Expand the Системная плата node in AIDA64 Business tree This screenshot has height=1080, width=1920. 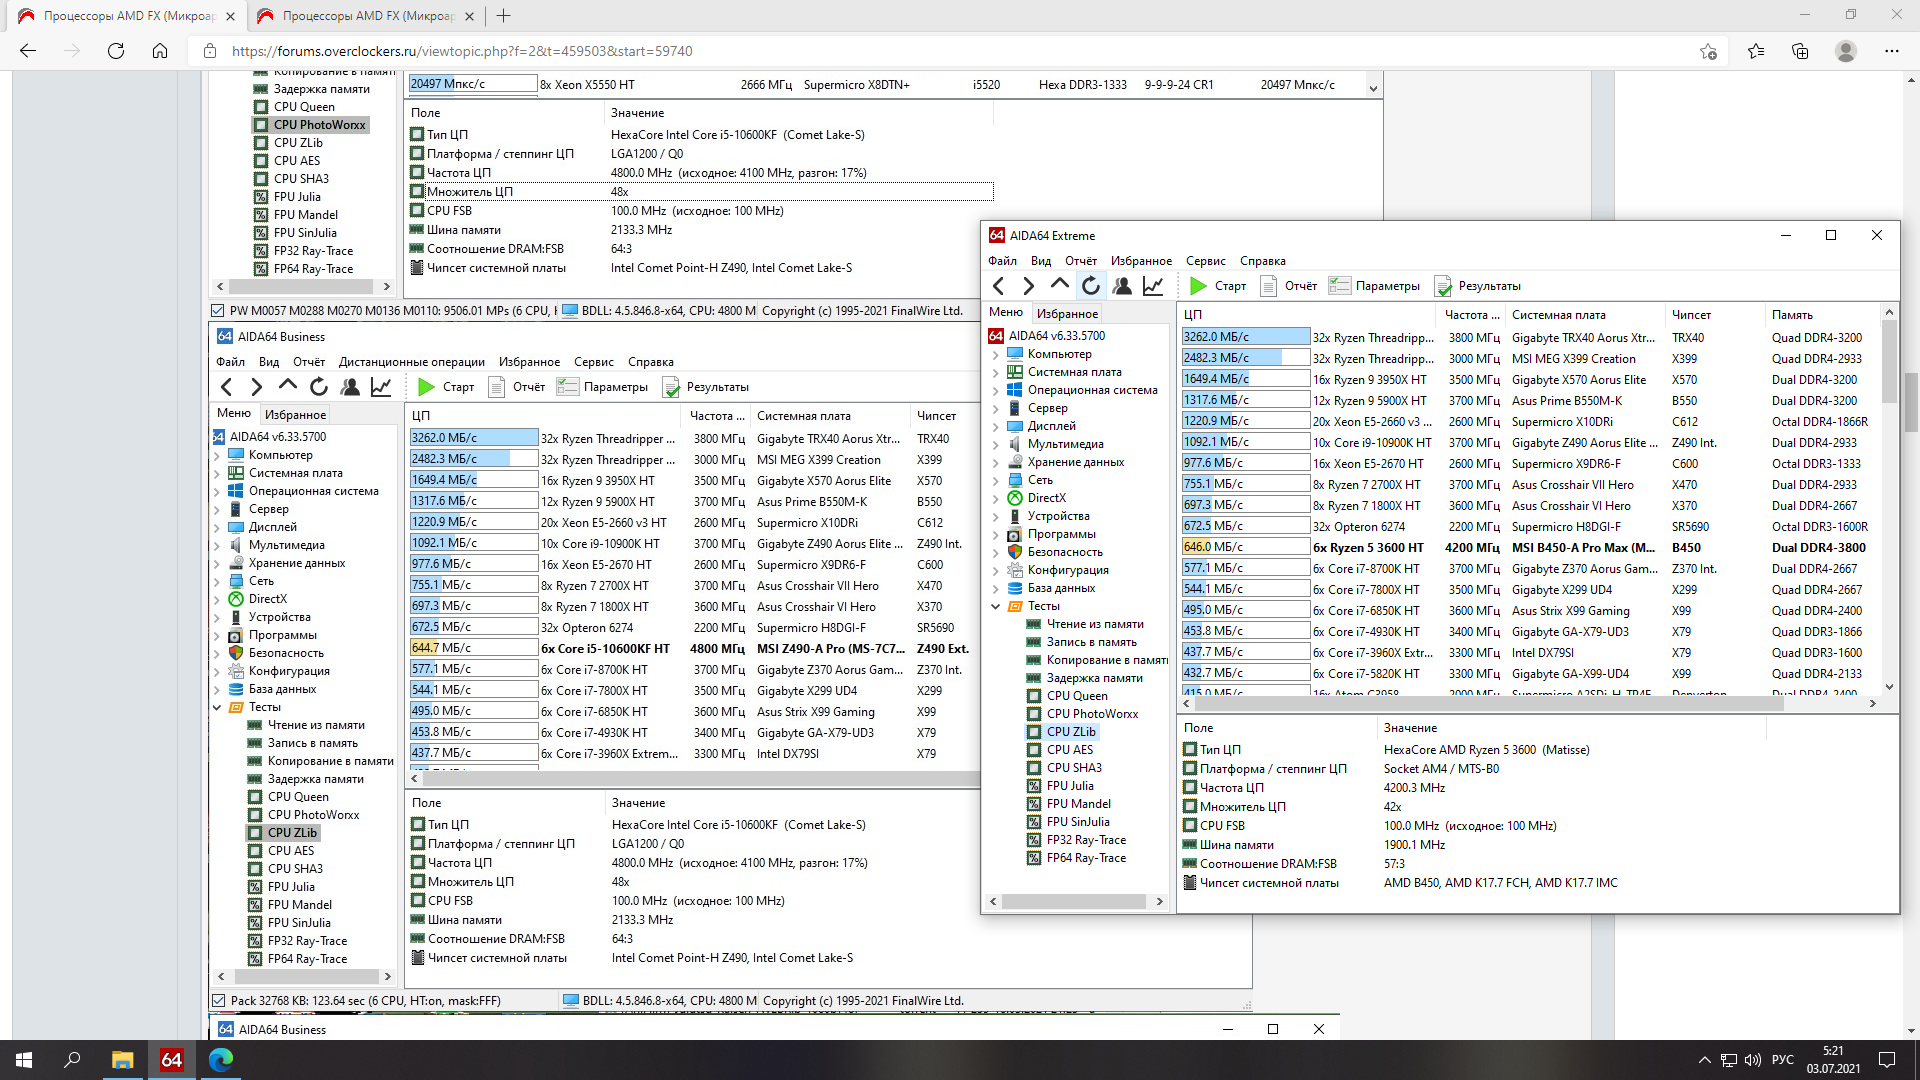tap(217, 473)
